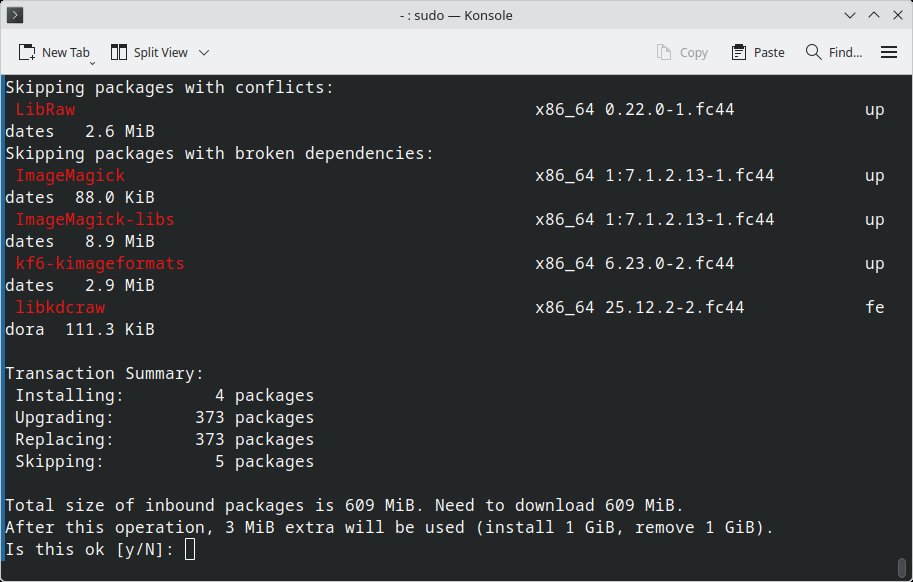Viewport: 913px width, 582px height.
Task: Click the terminal scrollbar handle
Action: point(903,567)
